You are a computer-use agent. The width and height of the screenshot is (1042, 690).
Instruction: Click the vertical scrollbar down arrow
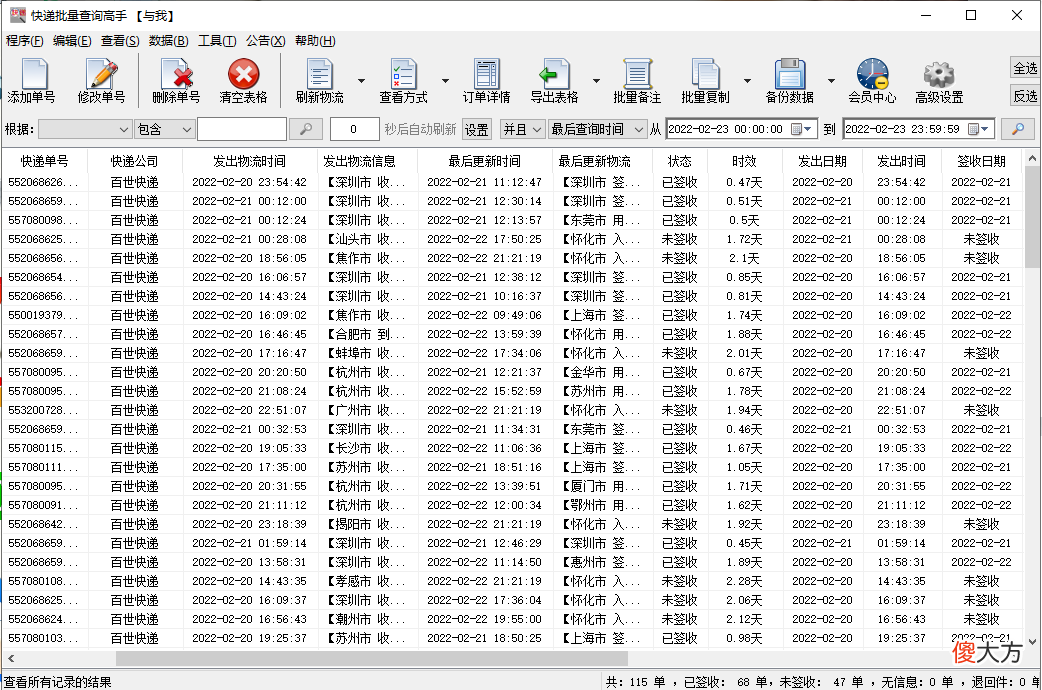pos(1032,641)
